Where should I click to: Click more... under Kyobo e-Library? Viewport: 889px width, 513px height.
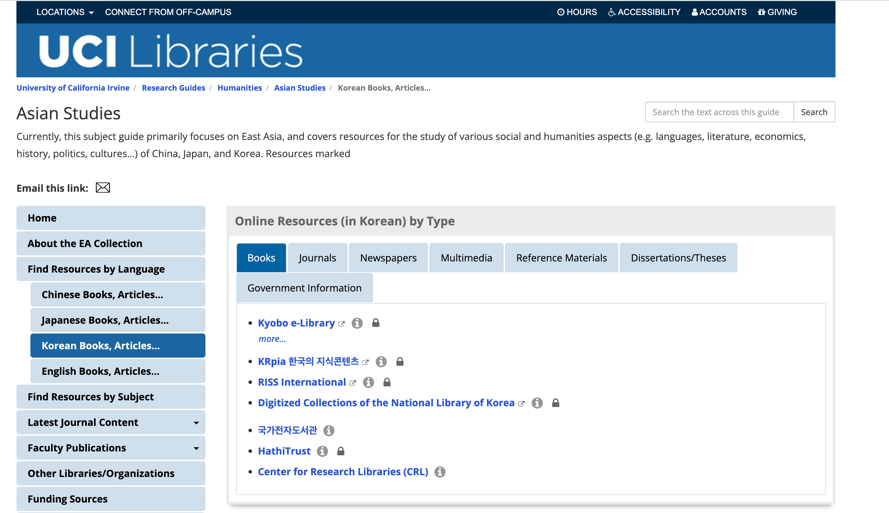click(x=272, y=339)
